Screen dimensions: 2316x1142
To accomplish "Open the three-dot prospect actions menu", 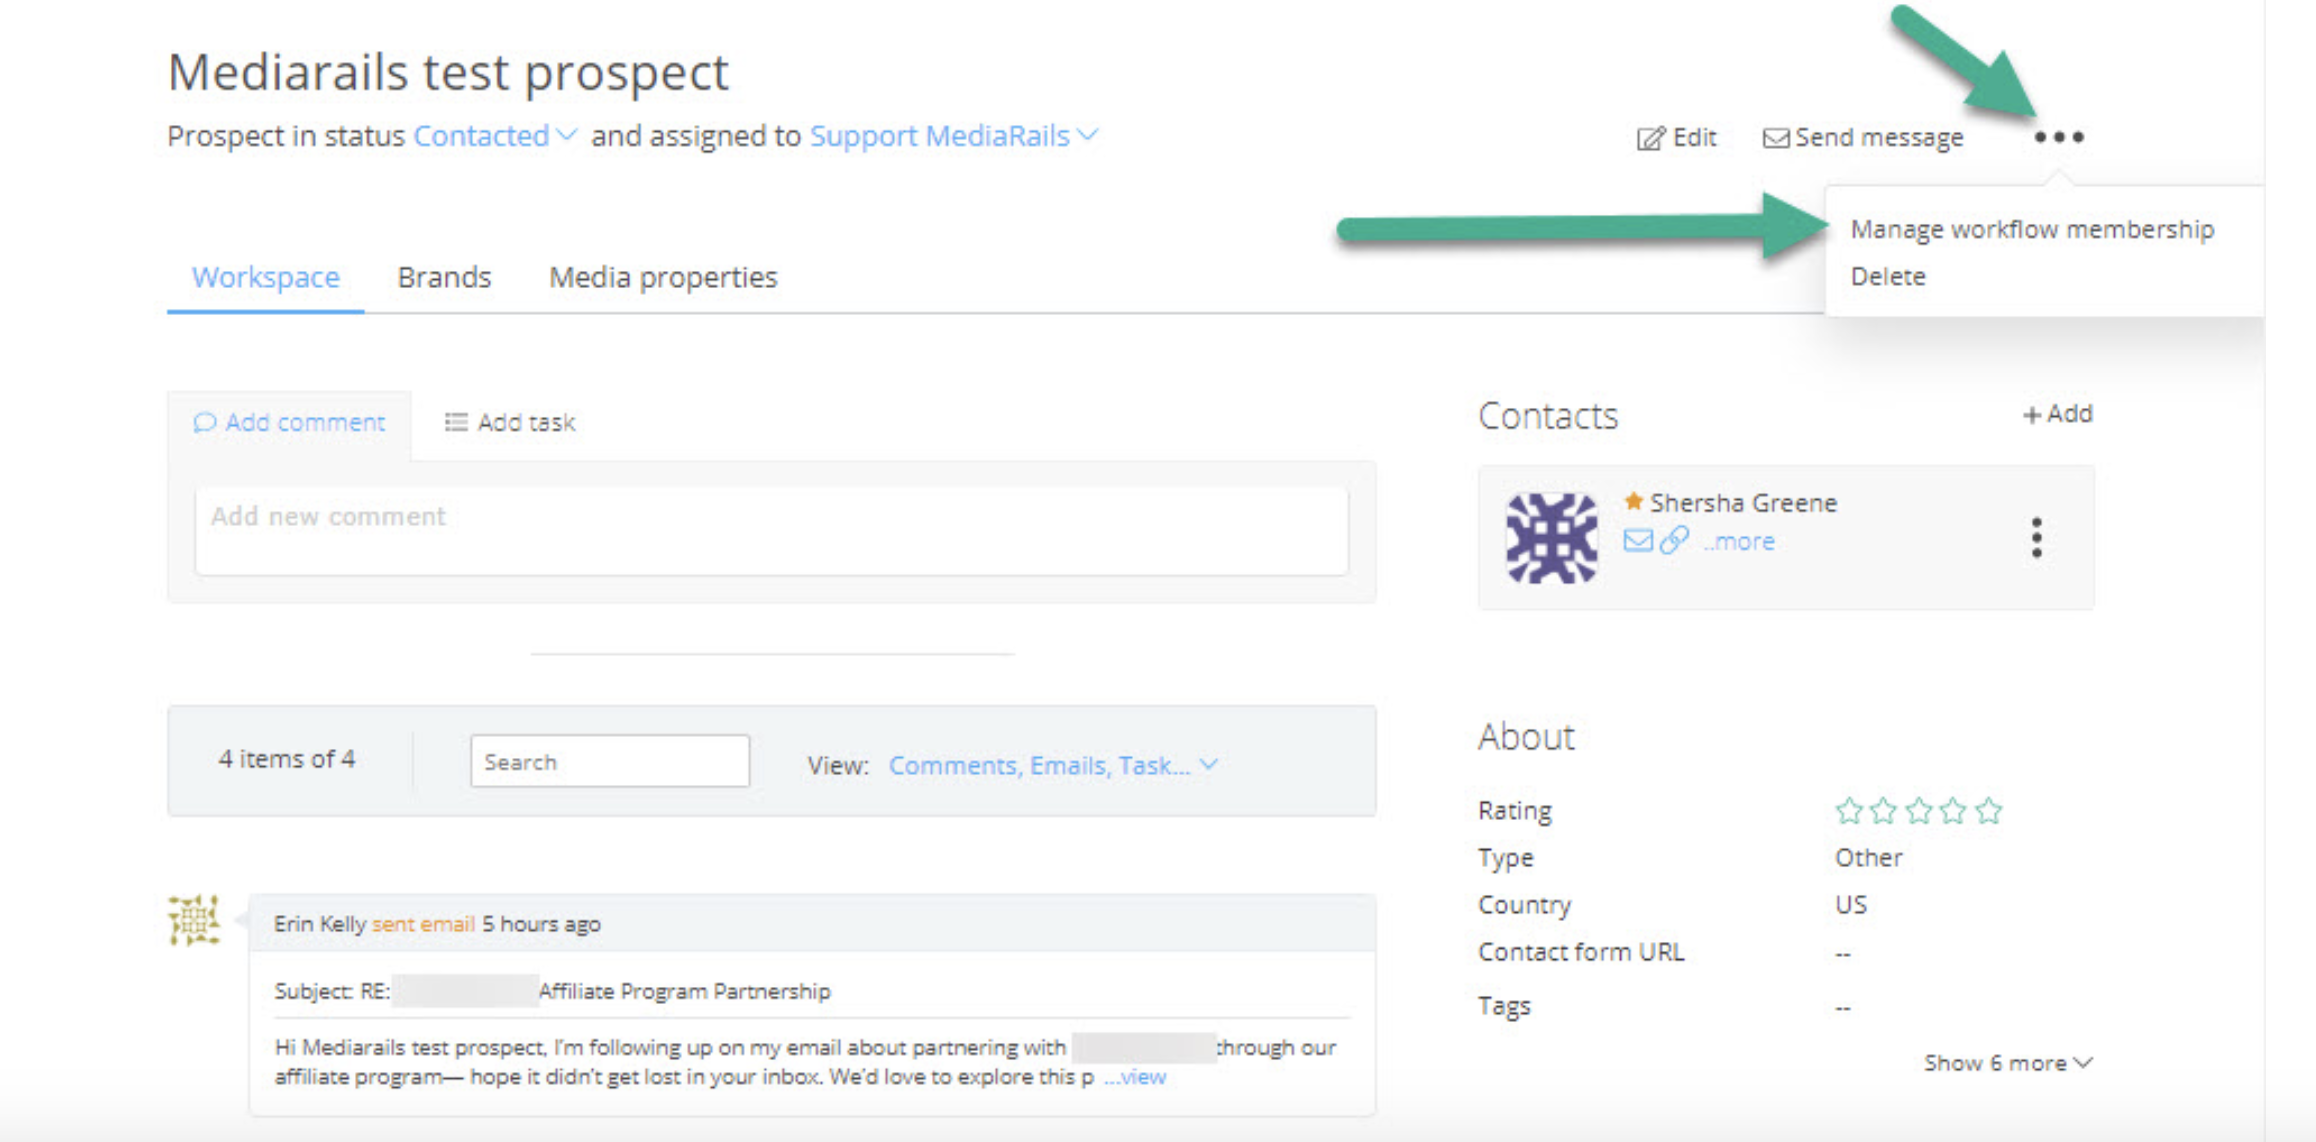I will click(2058, 137).
